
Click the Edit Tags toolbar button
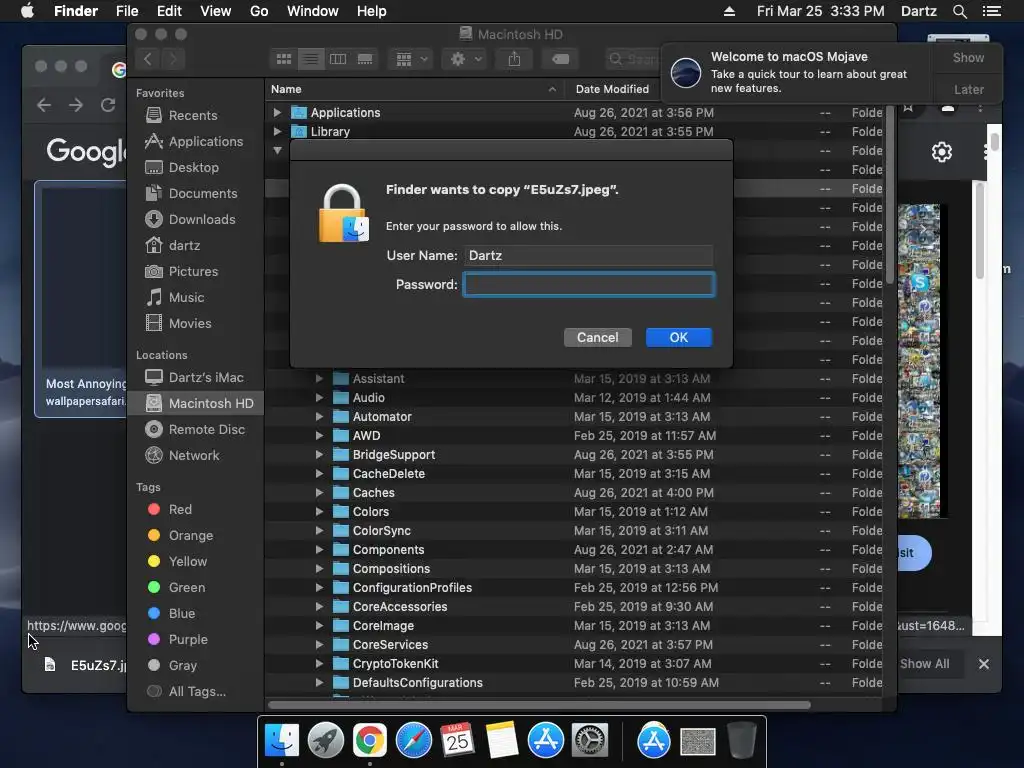tap(560, 59)
